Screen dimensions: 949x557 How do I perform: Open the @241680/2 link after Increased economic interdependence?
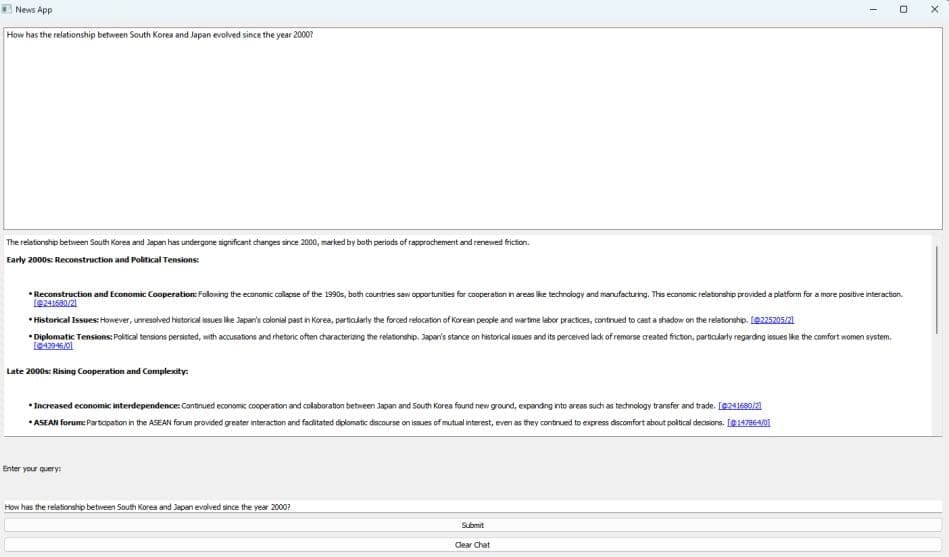click(740, 406)
